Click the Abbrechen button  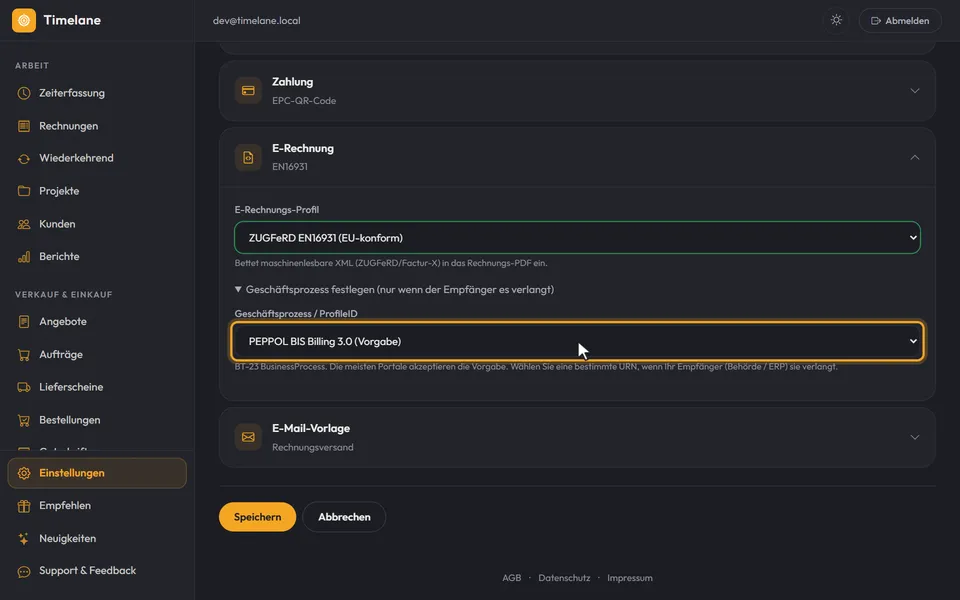344,517
